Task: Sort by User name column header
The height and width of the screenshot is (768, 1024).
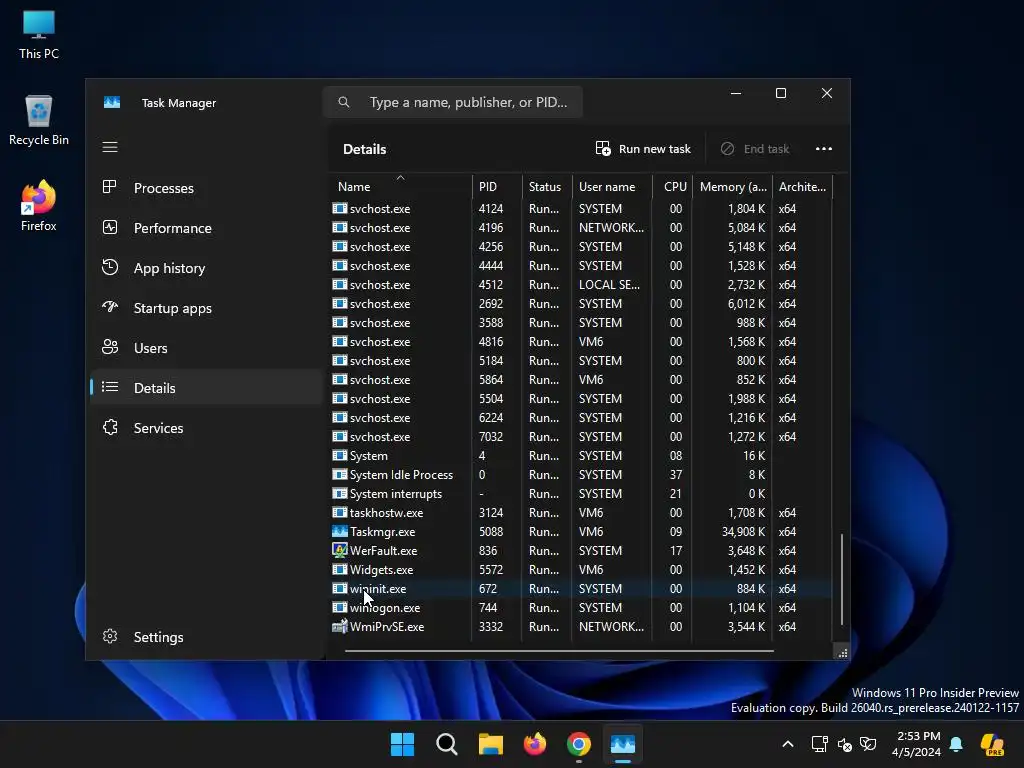Action: [x=612, y=186]
